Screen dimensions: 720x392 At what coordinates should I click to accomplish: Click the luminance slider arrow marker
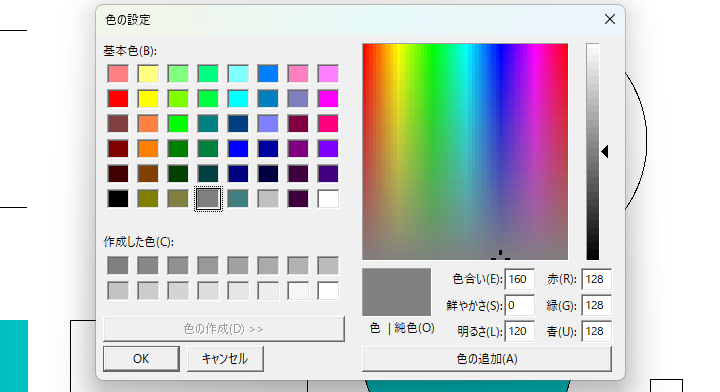coord(605,151)
